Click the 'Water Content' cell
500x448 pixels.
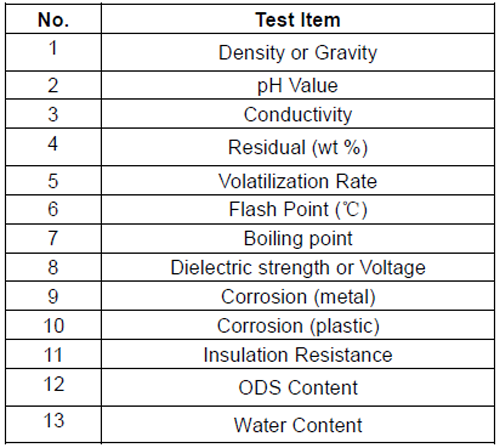(x=298, y=425)
